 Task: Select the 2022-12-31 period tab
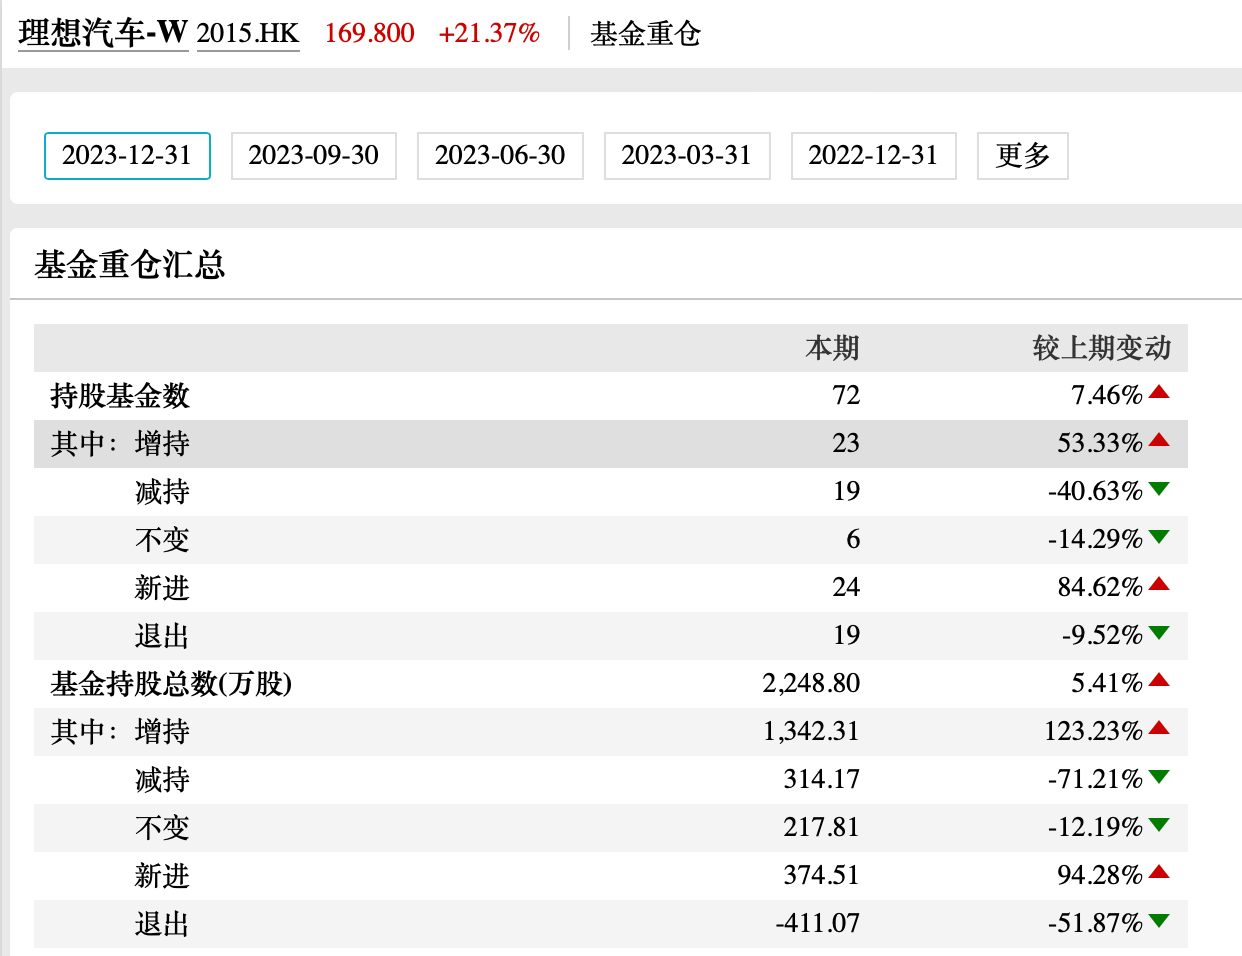point(874,156)
